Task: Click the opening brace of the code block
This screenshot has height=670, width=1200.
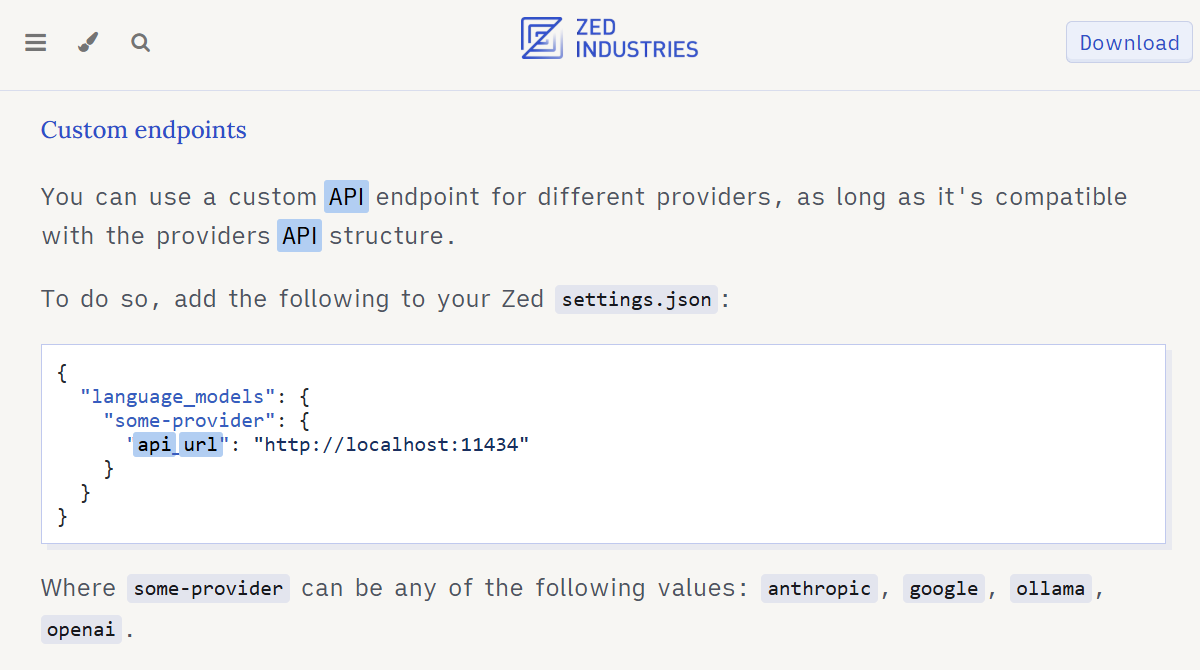Action: point(63,373)
